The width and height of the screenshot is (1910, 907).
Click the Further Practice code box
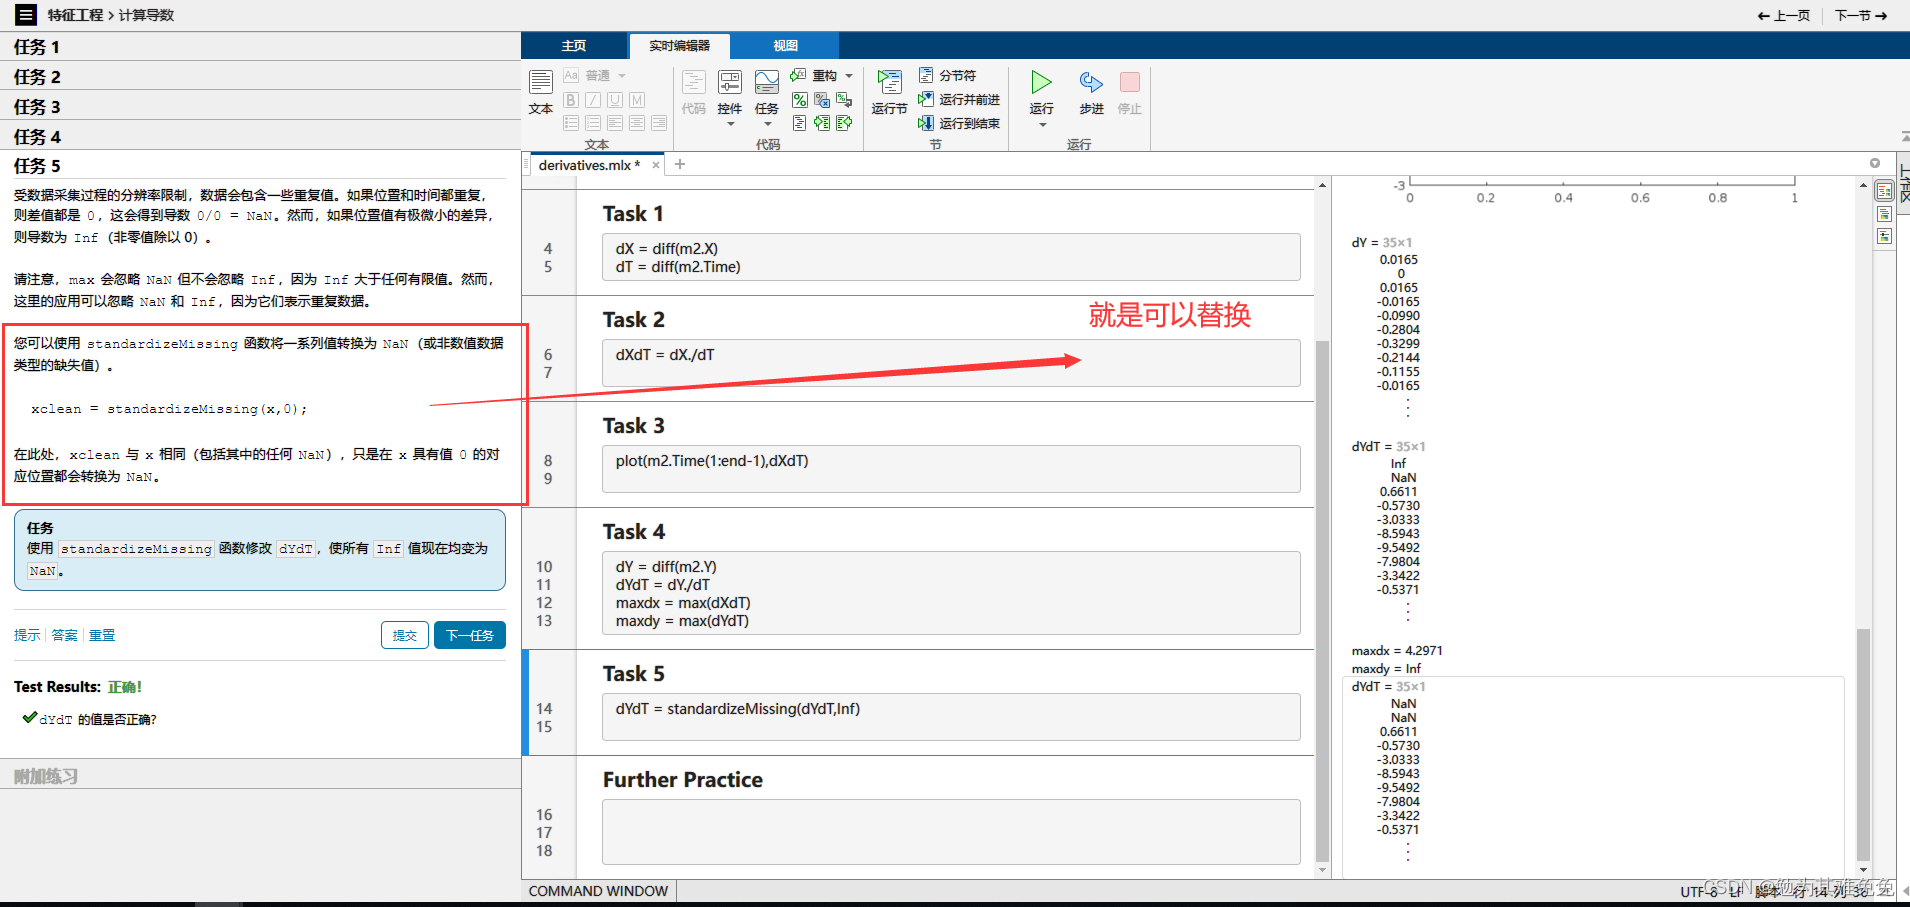click(951, 832)
